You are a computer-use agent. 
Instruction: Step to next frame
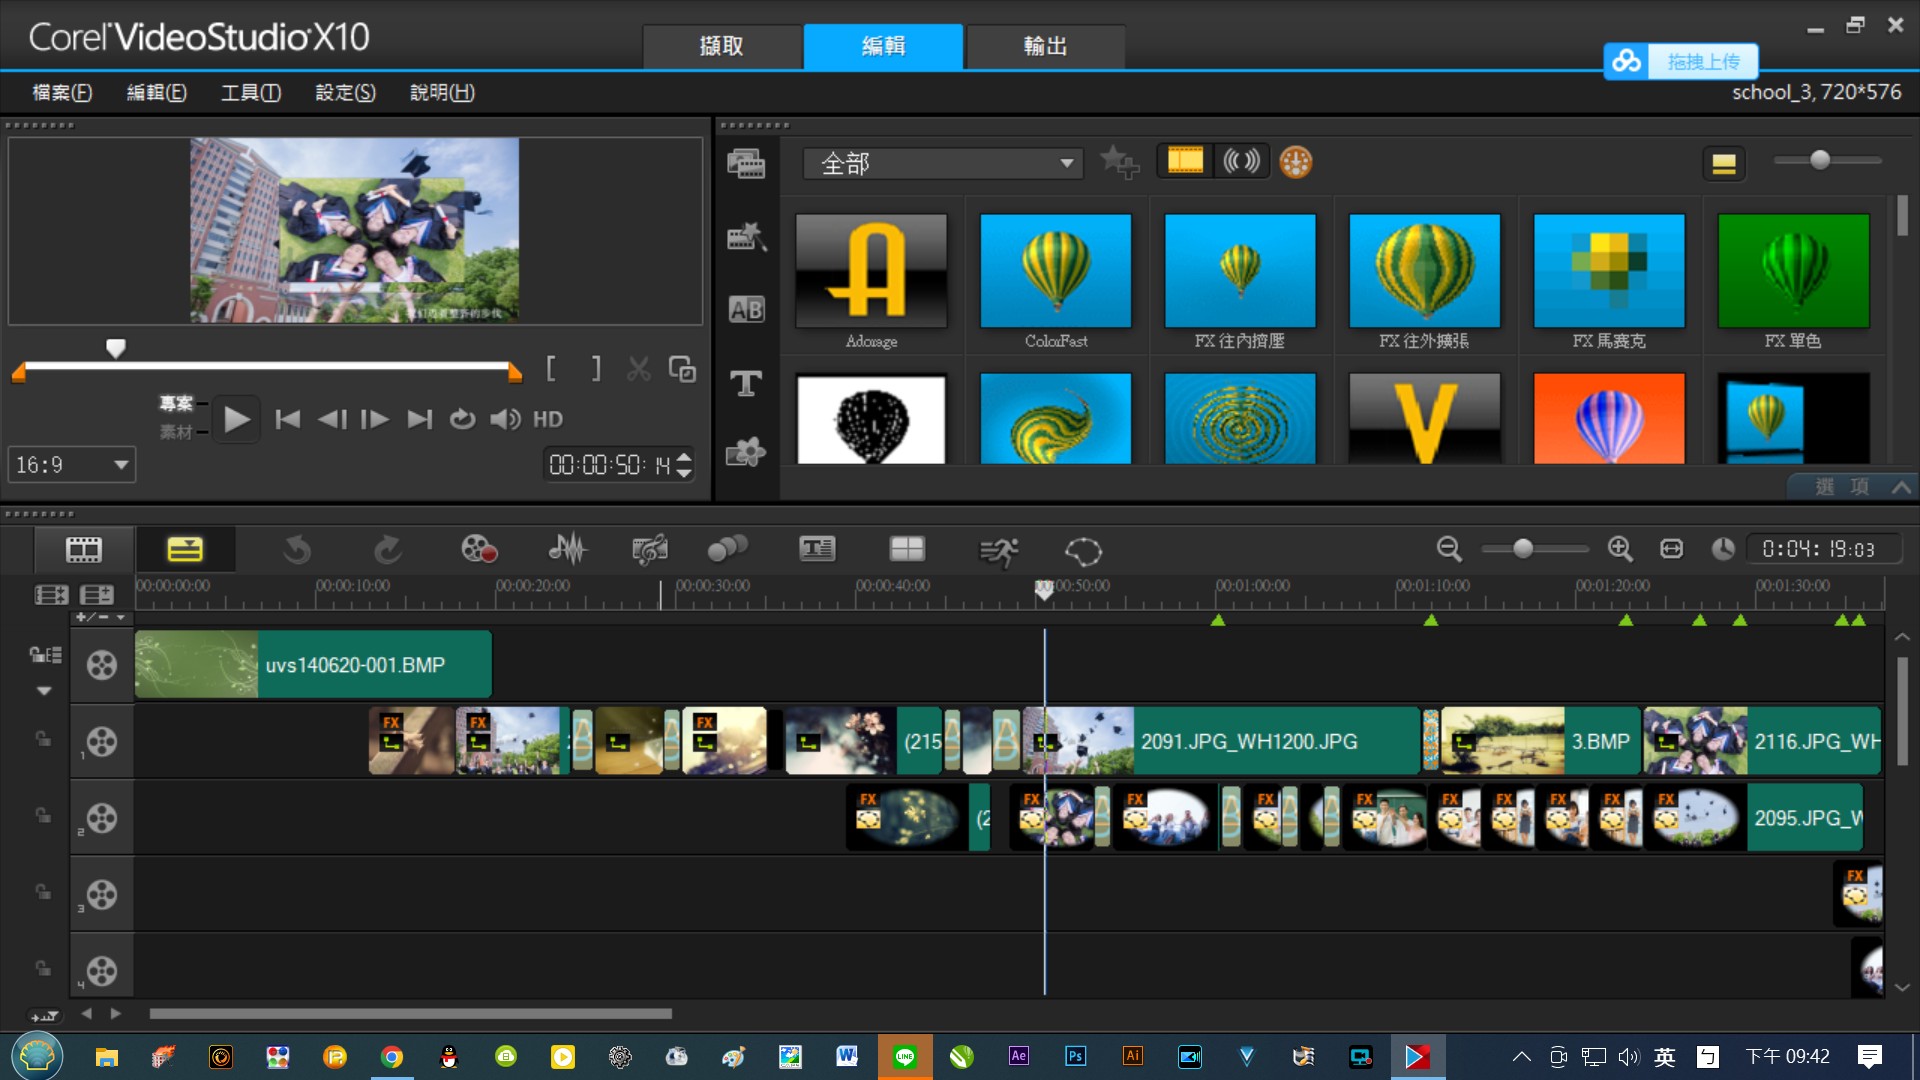tap(375, 419)
